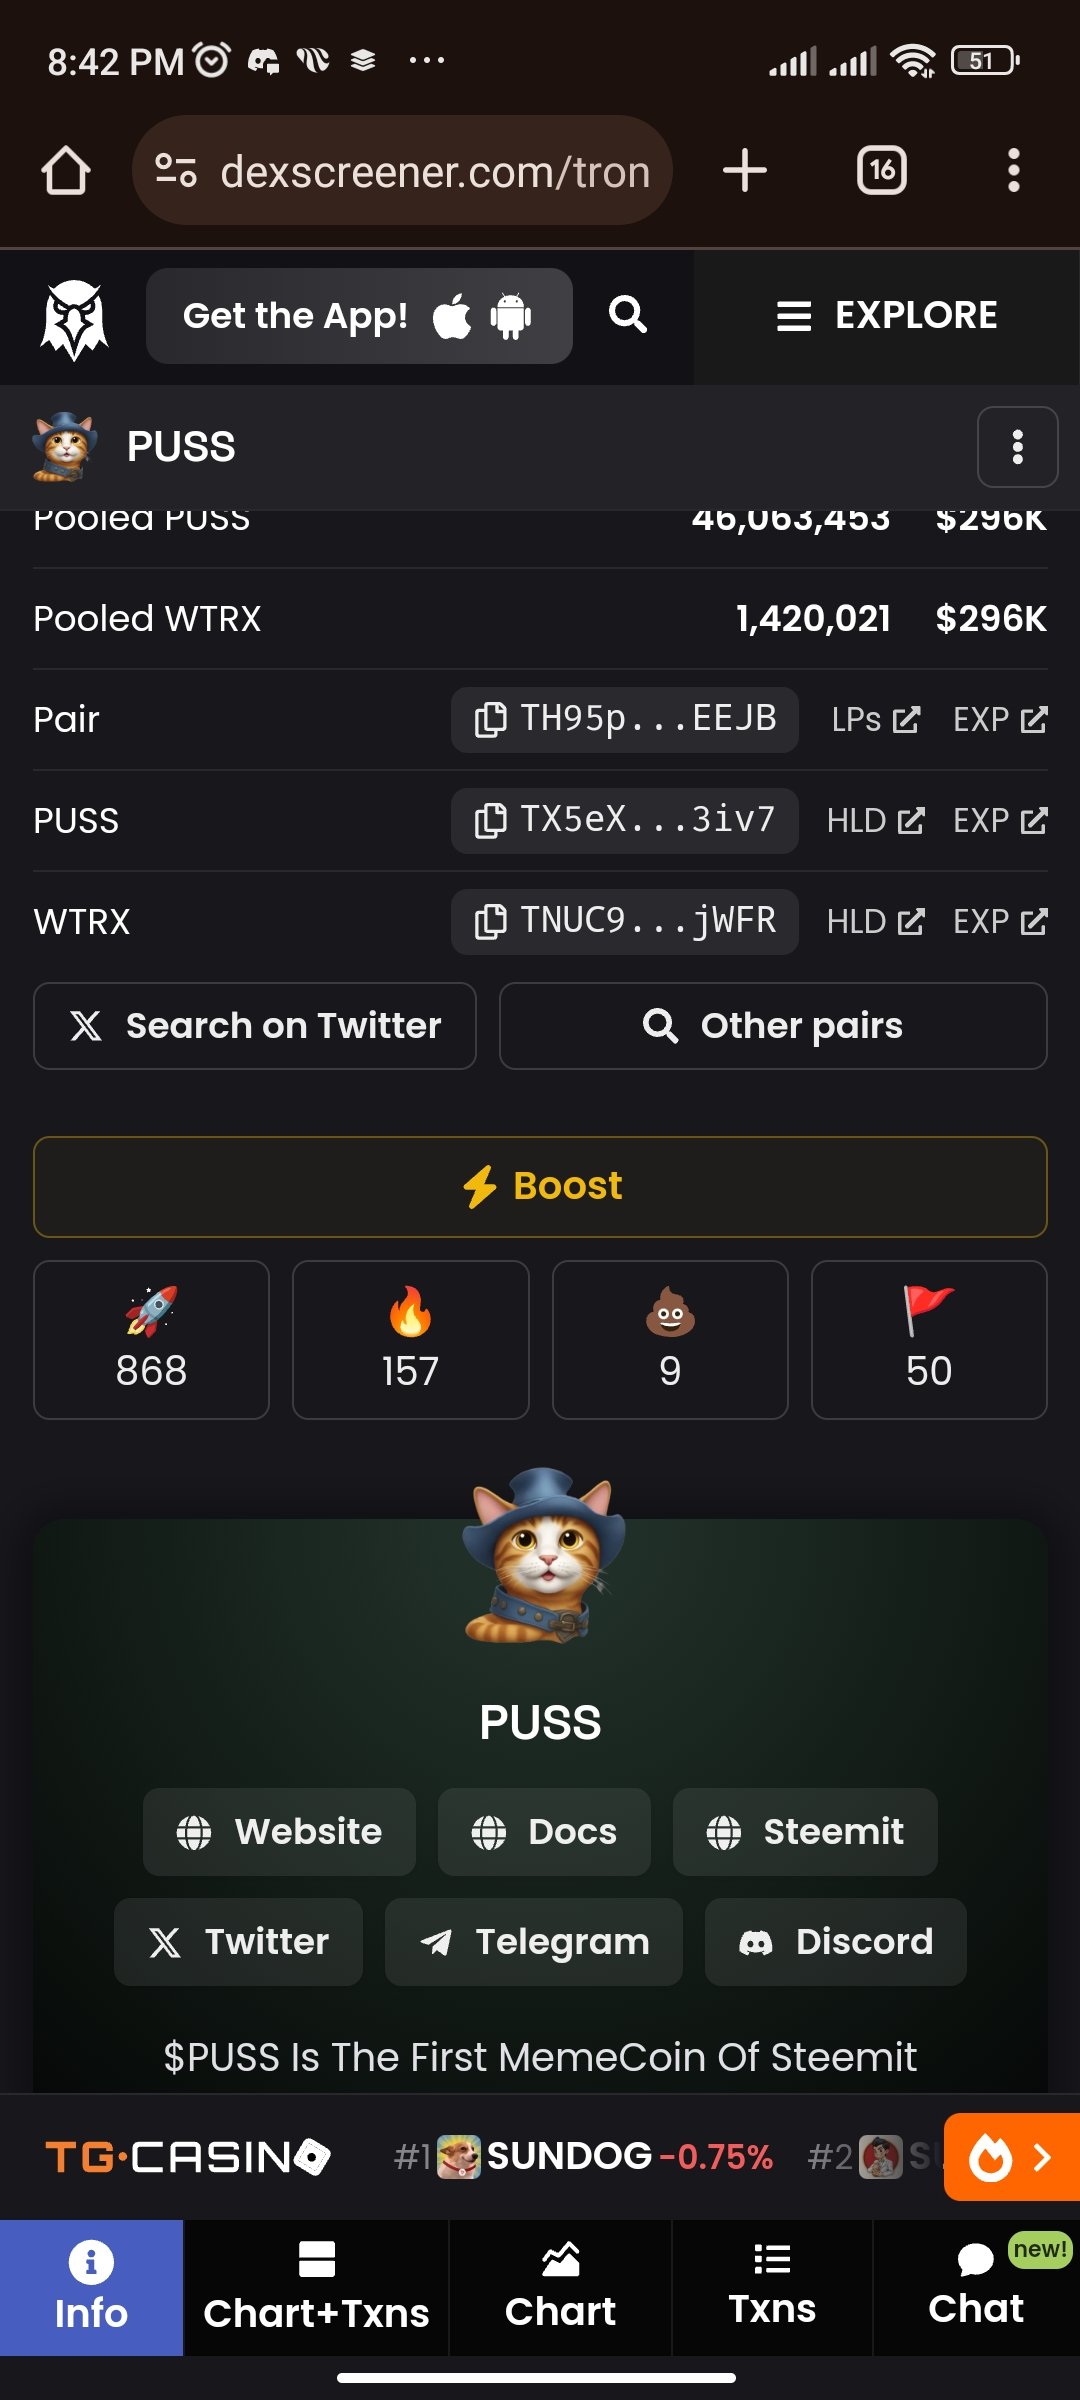
Task: Expand the EXPLORE hamburger menu
Action: tap(887, 315)
